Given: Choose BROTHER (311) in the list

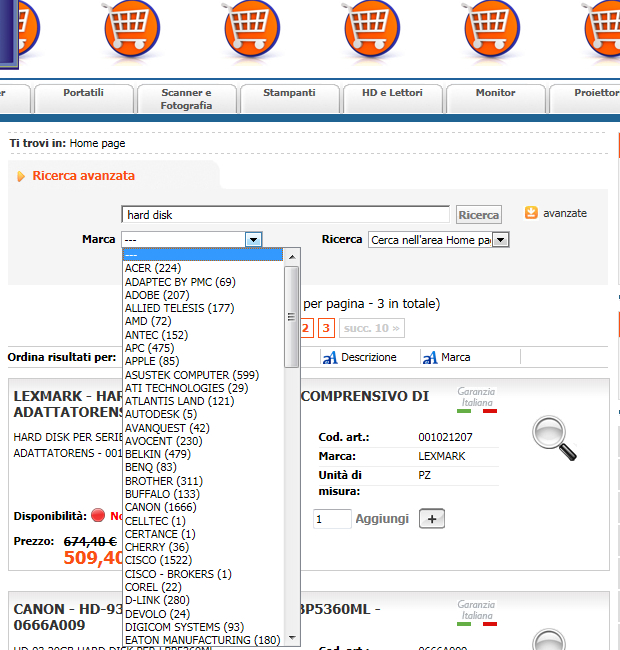Looking at the screenshot, I should coord(203,481).
